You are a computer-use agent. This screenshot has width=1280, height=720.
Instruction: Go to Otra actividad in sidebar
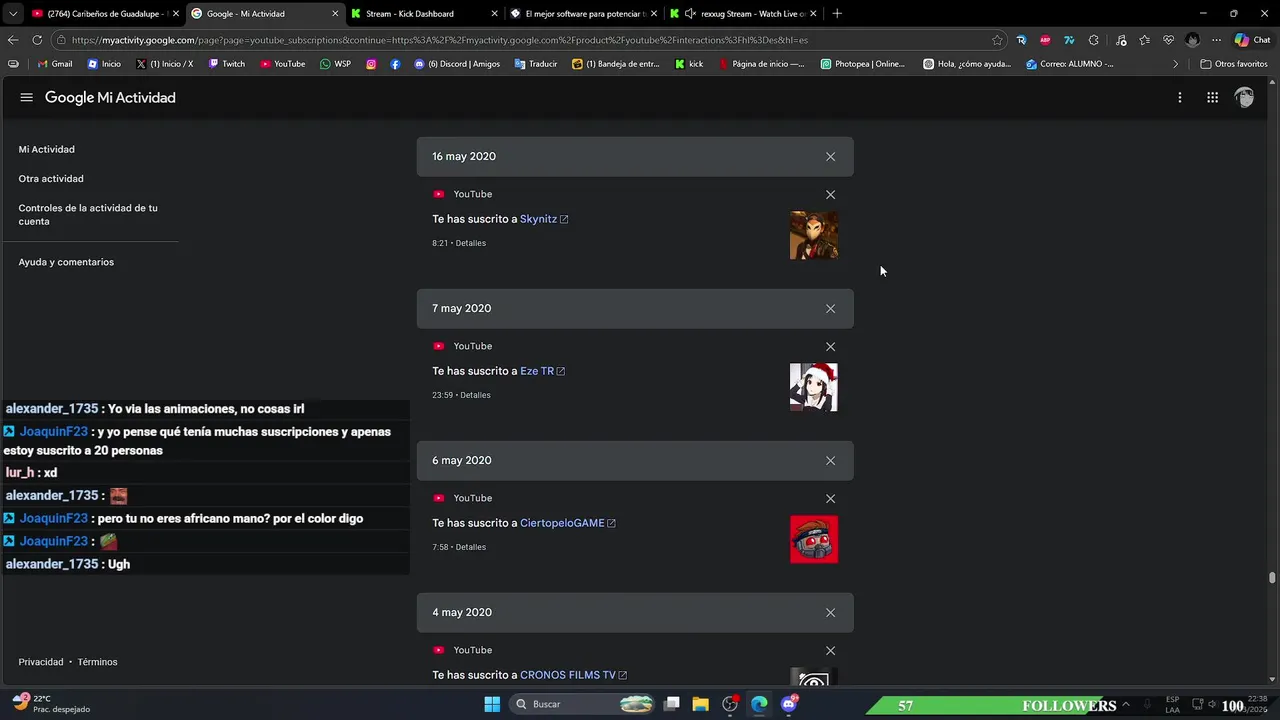pos(51,179)
